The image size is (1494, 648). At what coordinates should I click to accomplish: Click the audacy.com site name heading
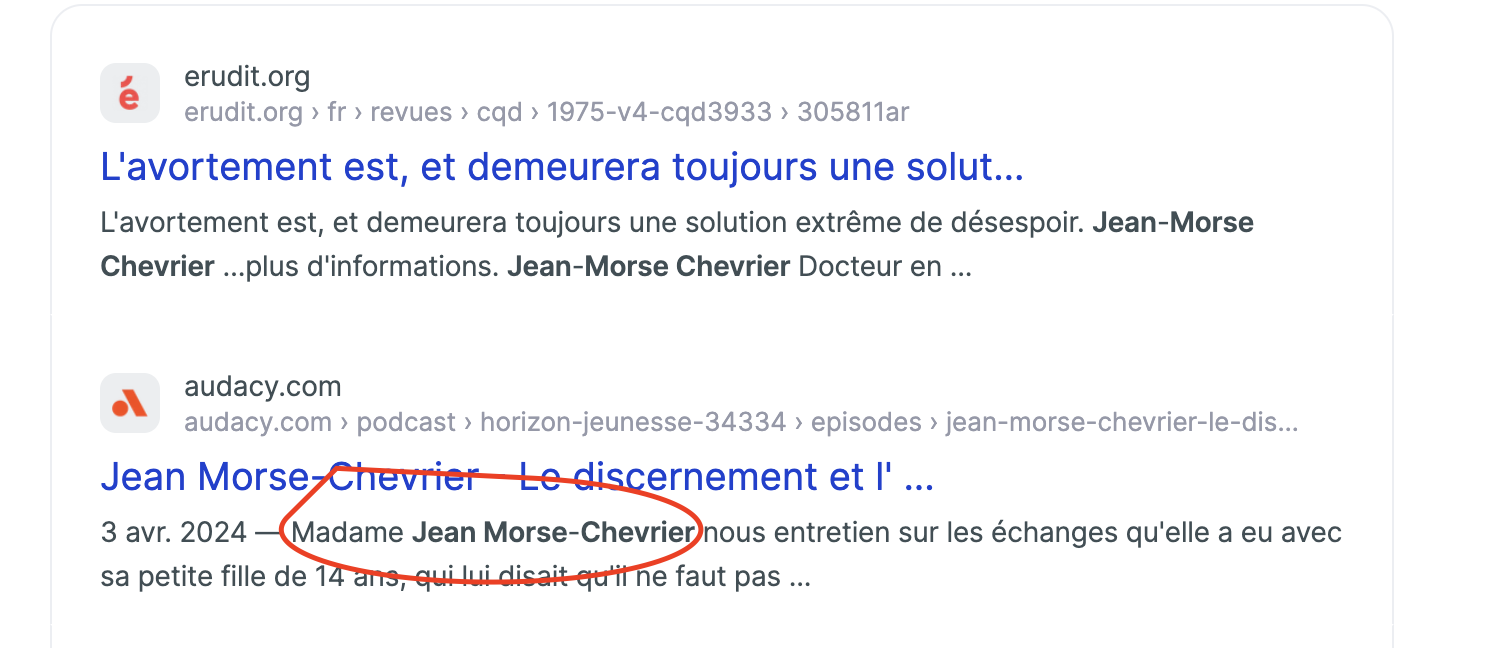[263, 386]
